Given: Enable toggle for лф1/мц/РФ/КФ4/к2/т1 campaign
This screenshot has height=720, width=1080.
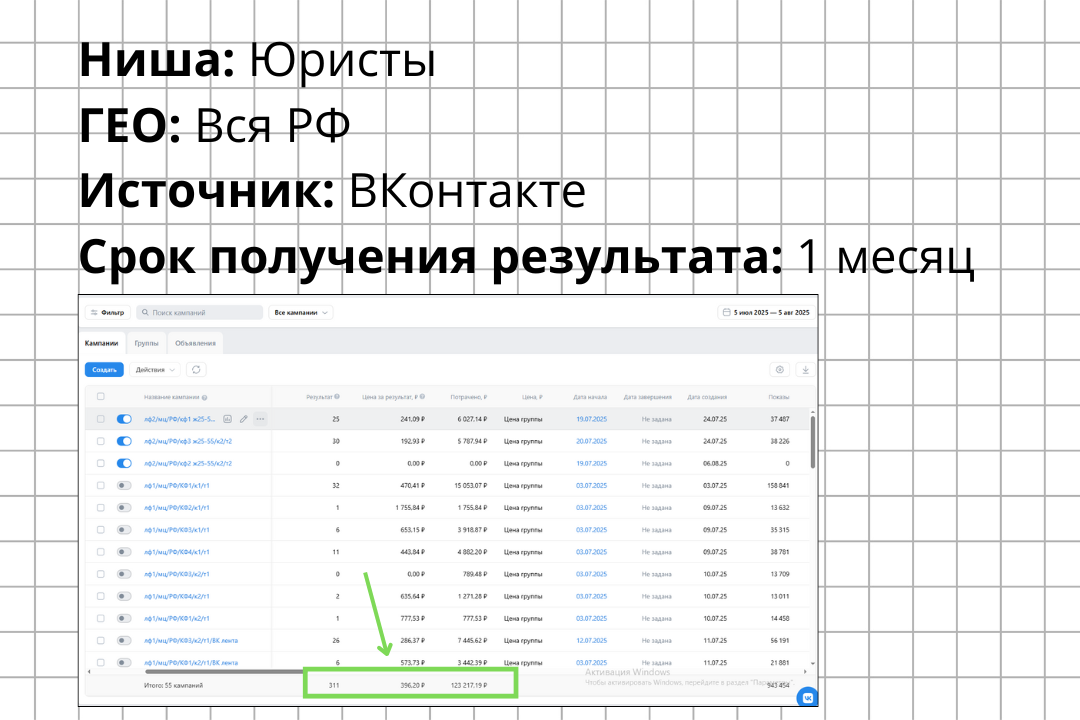Looking at the screenshot, I should pyautogui.click(x=124, y=596).
